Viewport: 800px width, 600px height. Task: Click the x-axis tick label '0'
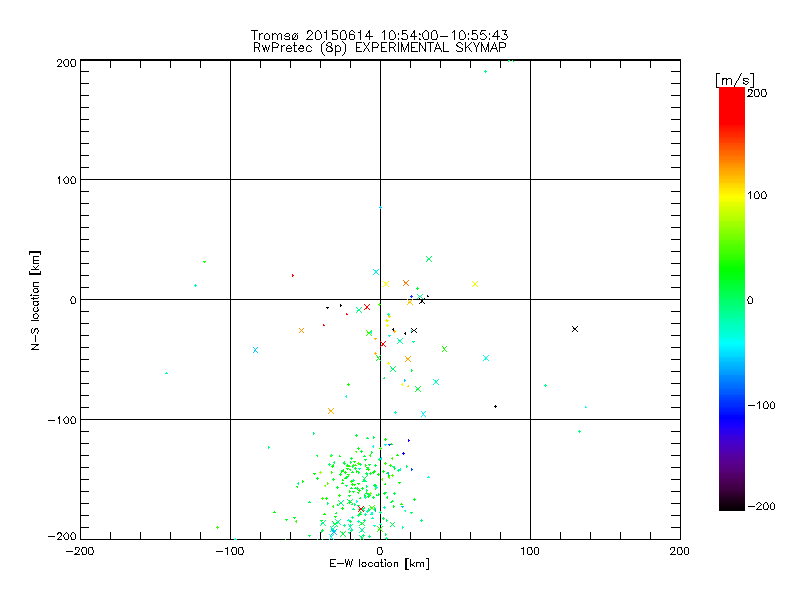coord(380,551)
